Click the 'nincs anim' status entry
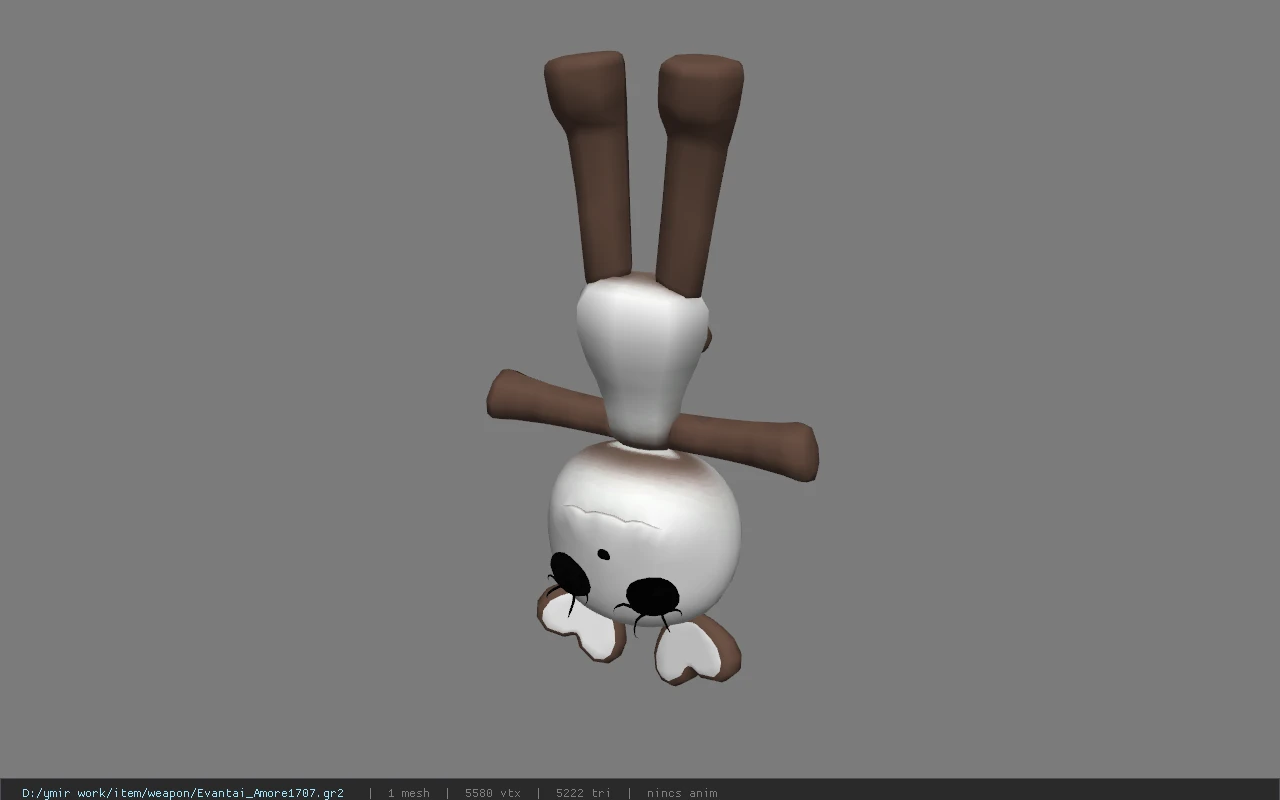 (682, 793)
